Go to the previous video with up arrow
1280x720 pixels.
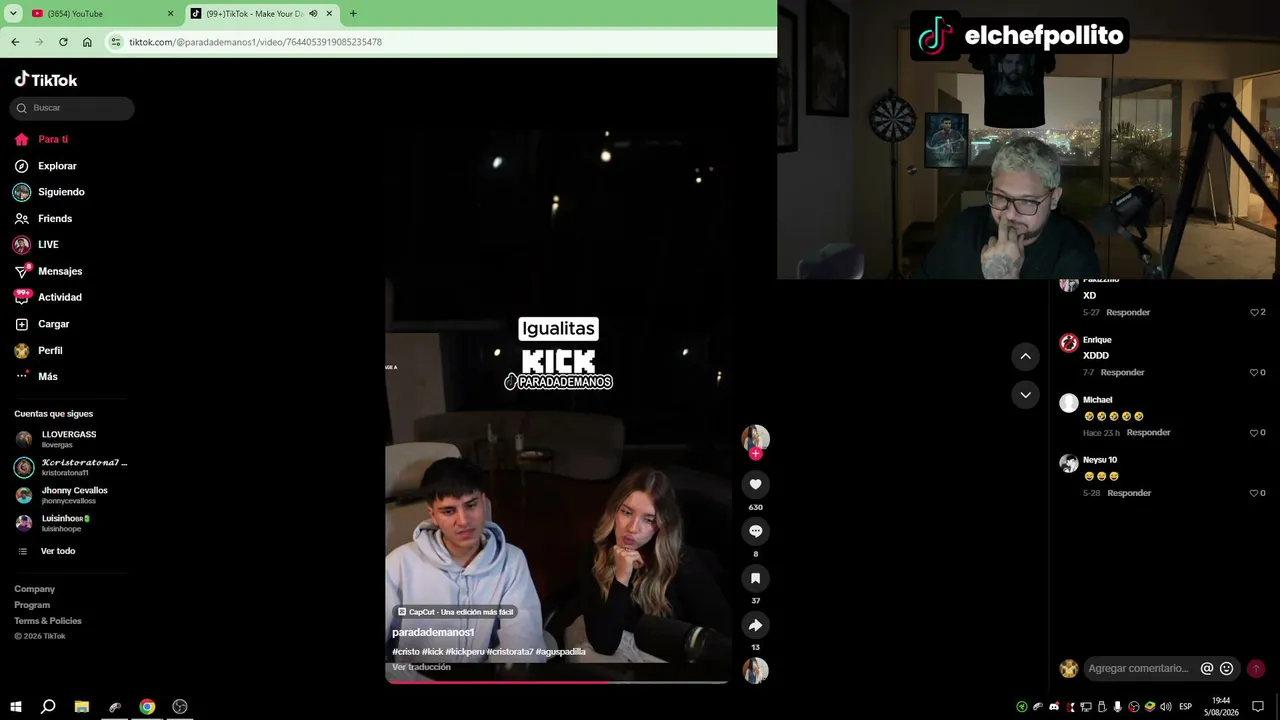1025,356
